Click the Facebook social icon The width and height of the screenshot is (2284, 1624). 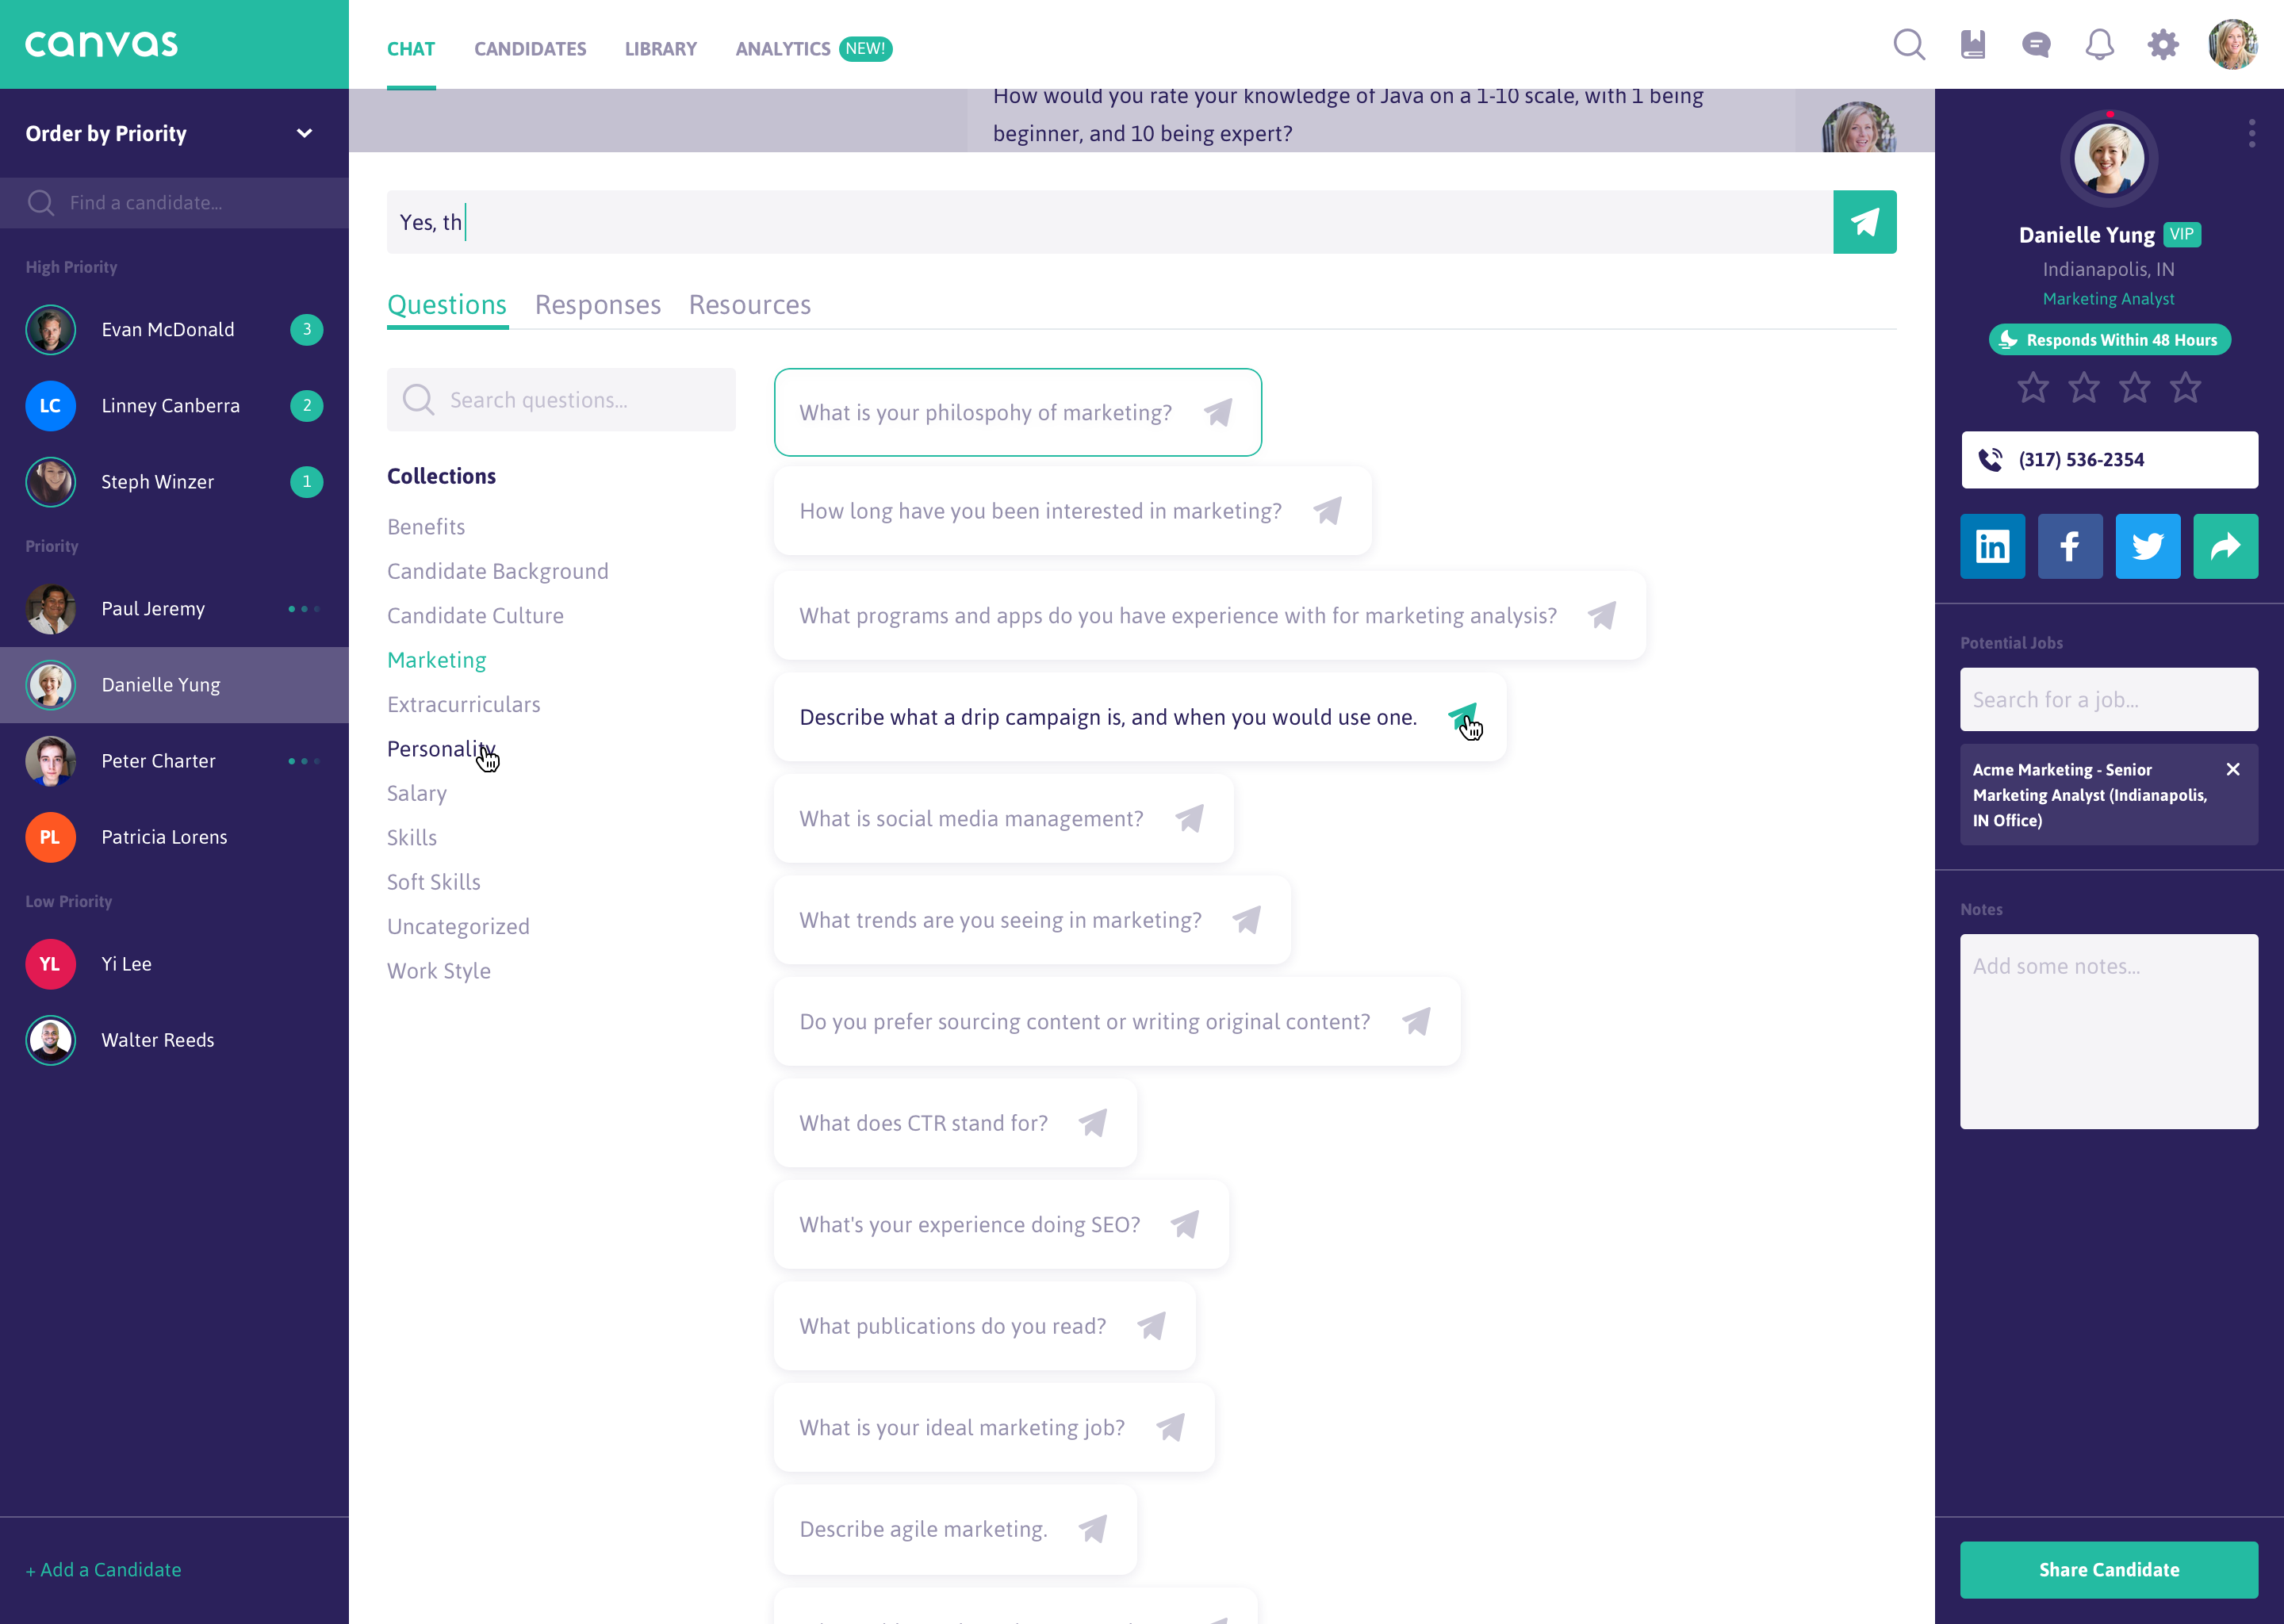point(2070,546)
